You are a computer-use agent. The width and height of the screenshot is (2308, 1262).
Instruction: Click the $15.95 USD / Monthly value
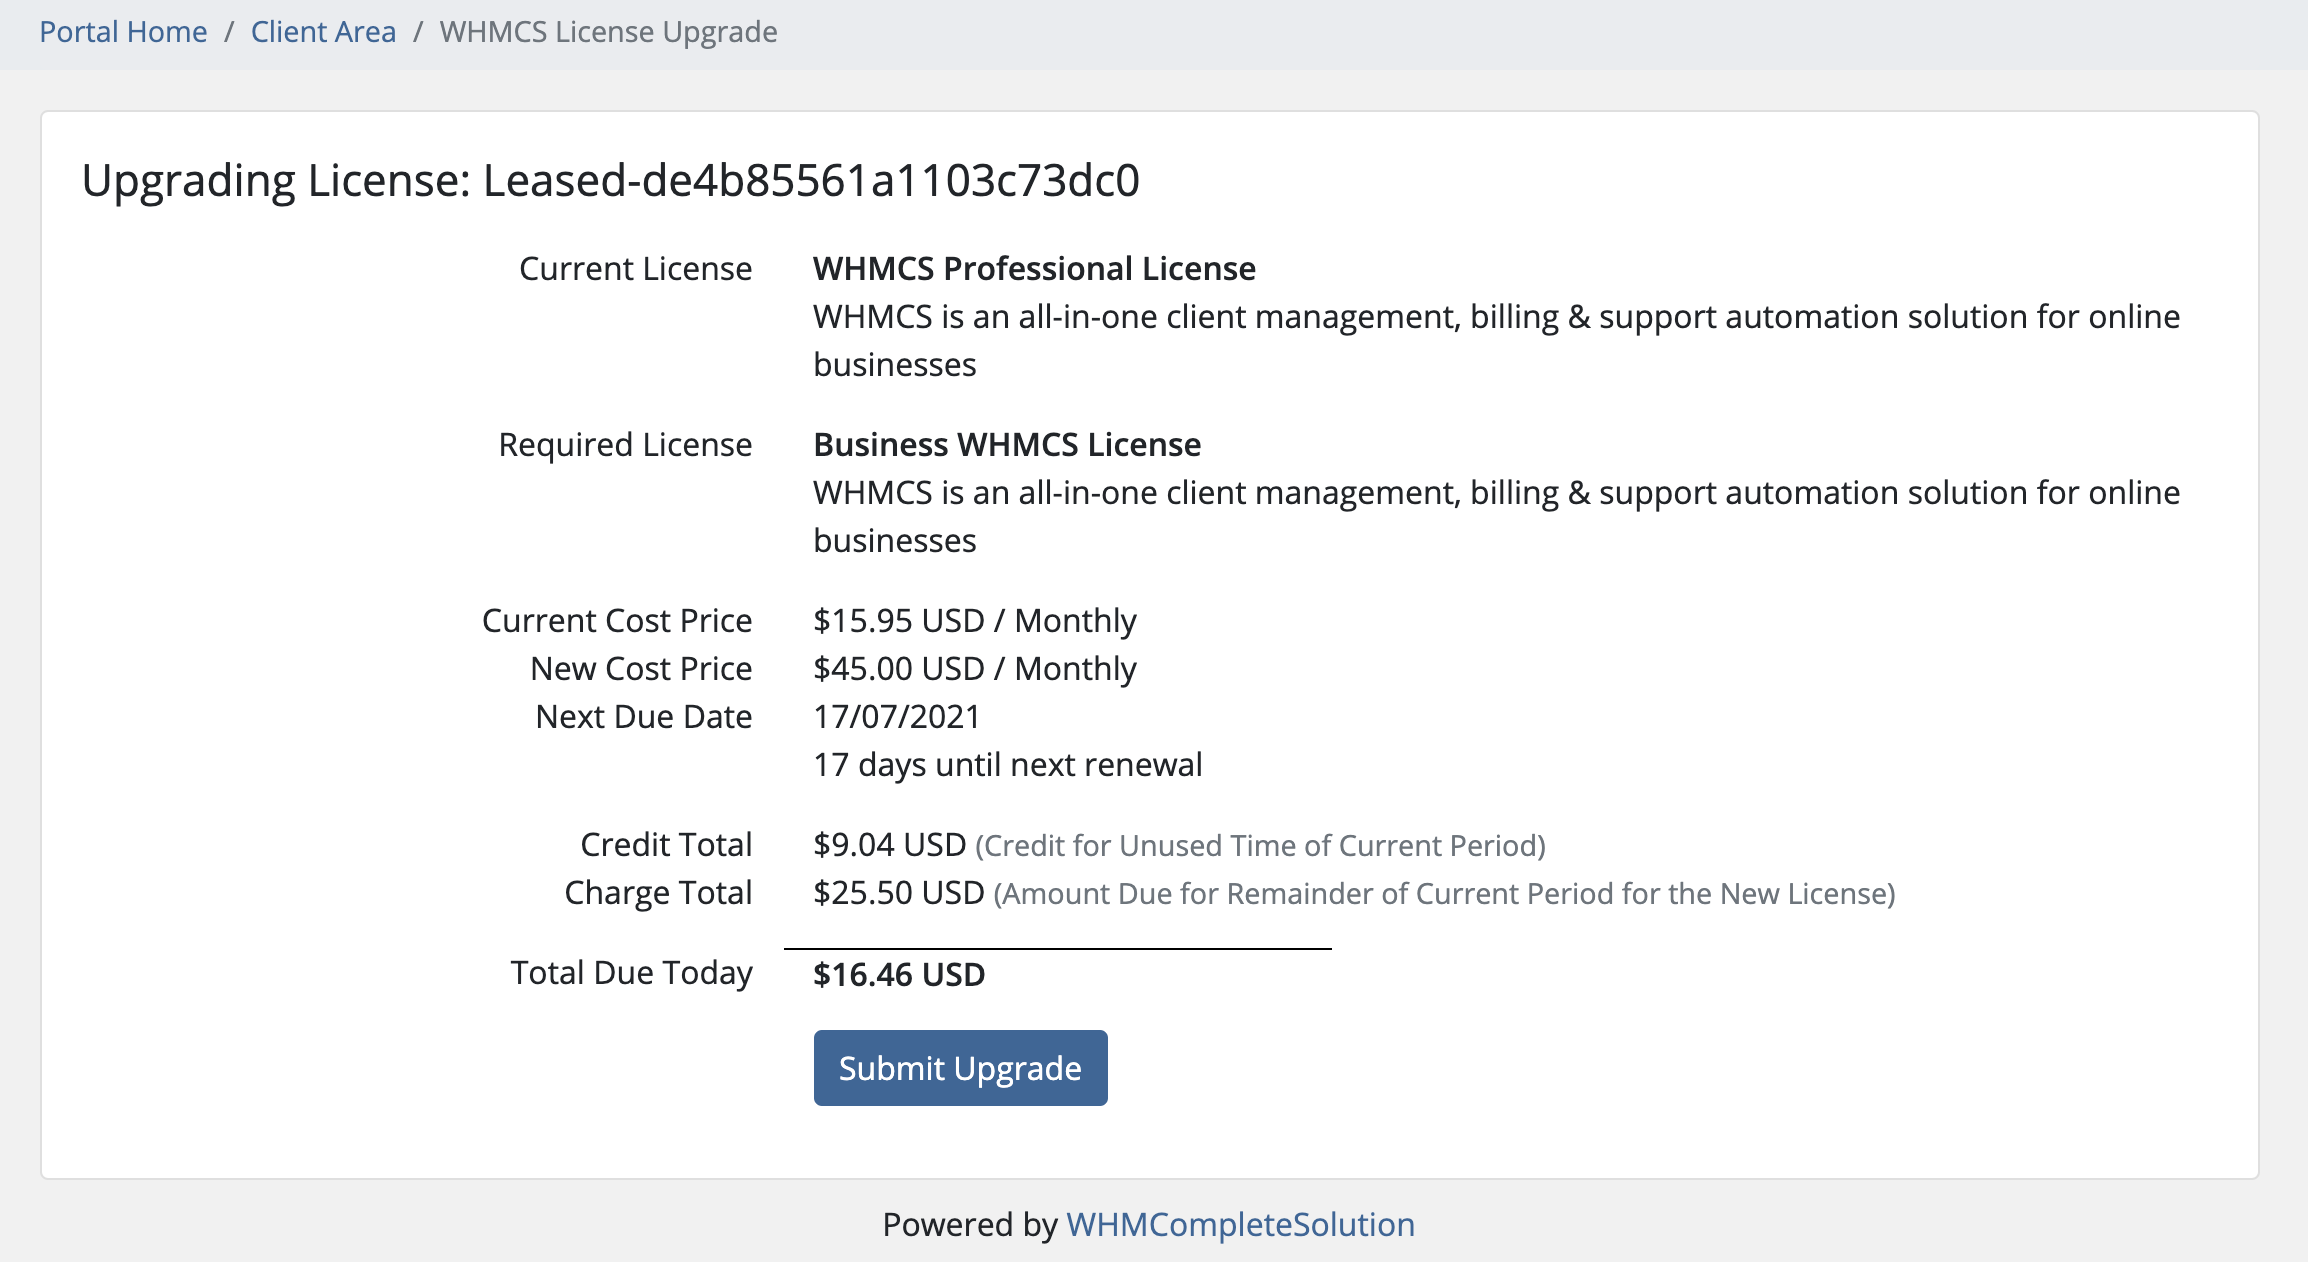pyautogui.click(x=975, y=621)
